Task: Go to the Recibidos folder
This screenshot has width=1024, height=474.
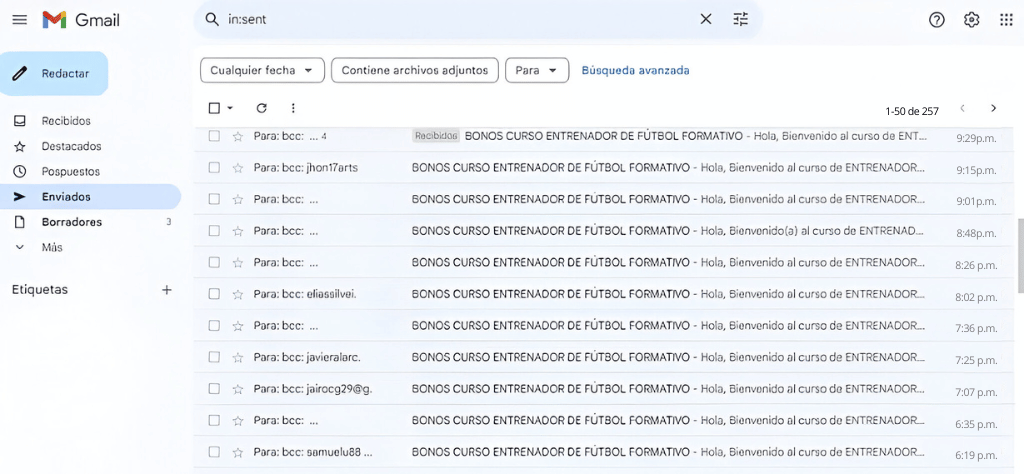Action: (x=66, y=121)
